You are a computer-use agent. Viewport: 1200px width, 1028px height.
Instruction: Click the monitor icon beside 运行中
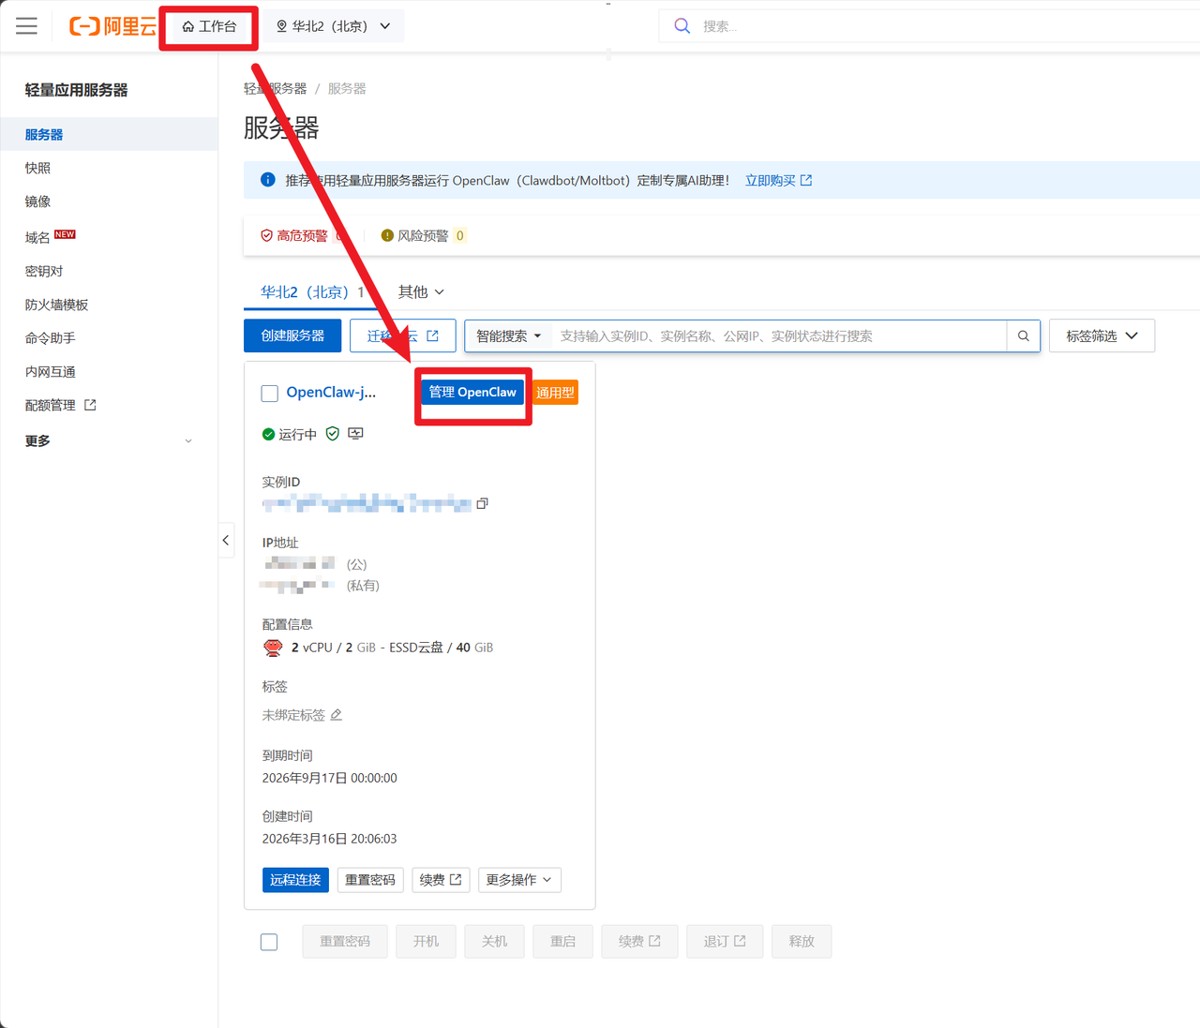(355, 434)
